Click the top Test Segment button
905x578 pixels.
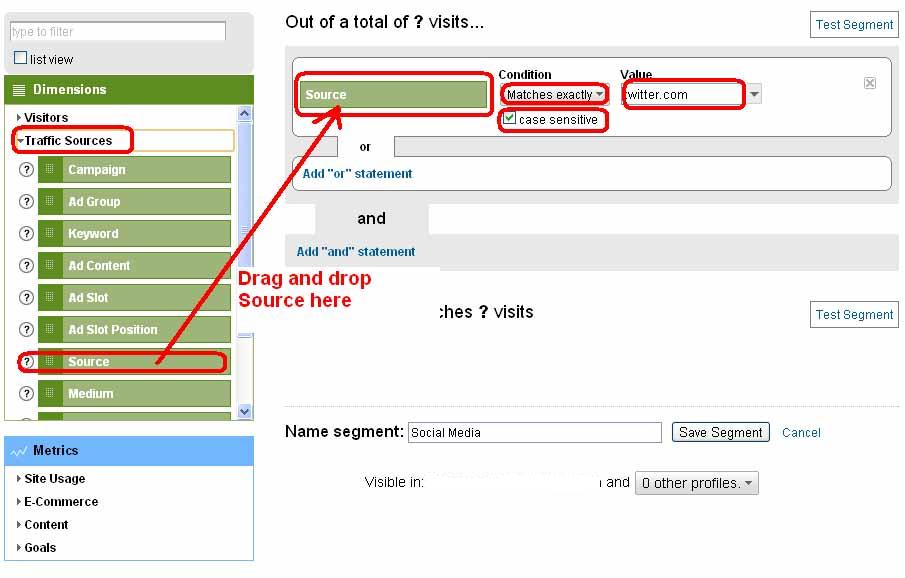854,25
